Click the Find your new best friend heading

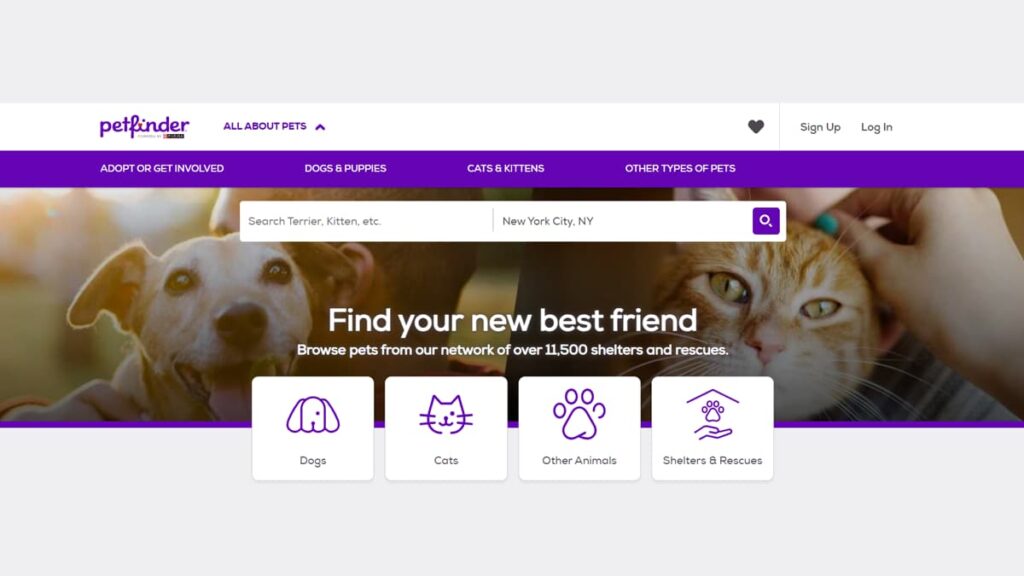click(x=513, y=320)
